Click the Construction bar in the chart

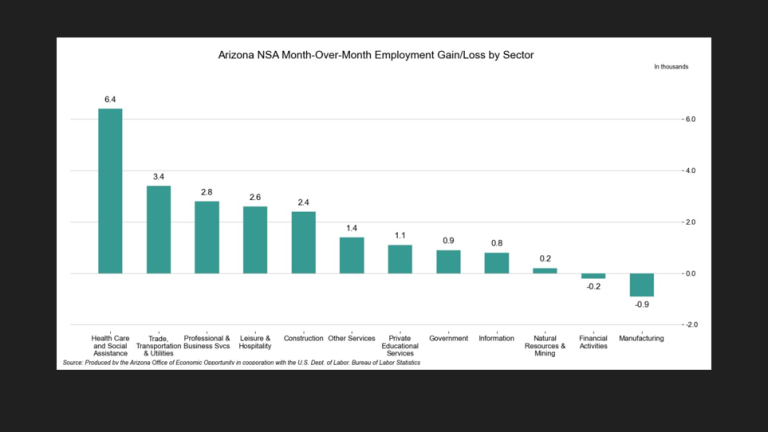click(303, 242)
